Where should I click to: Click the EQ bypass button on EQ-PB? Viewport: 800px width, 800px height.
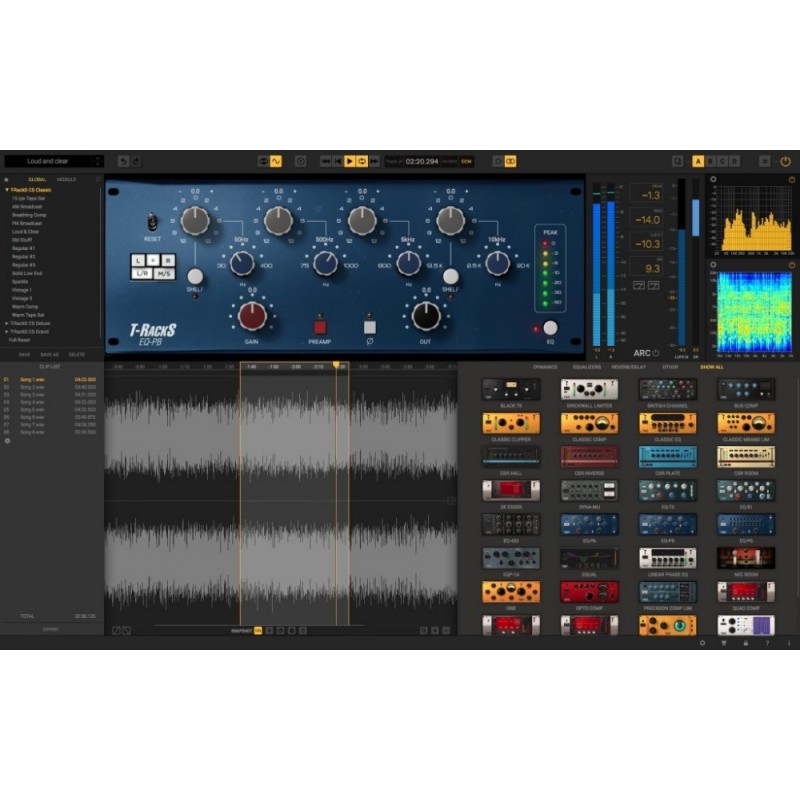click(x=551, y=328)
